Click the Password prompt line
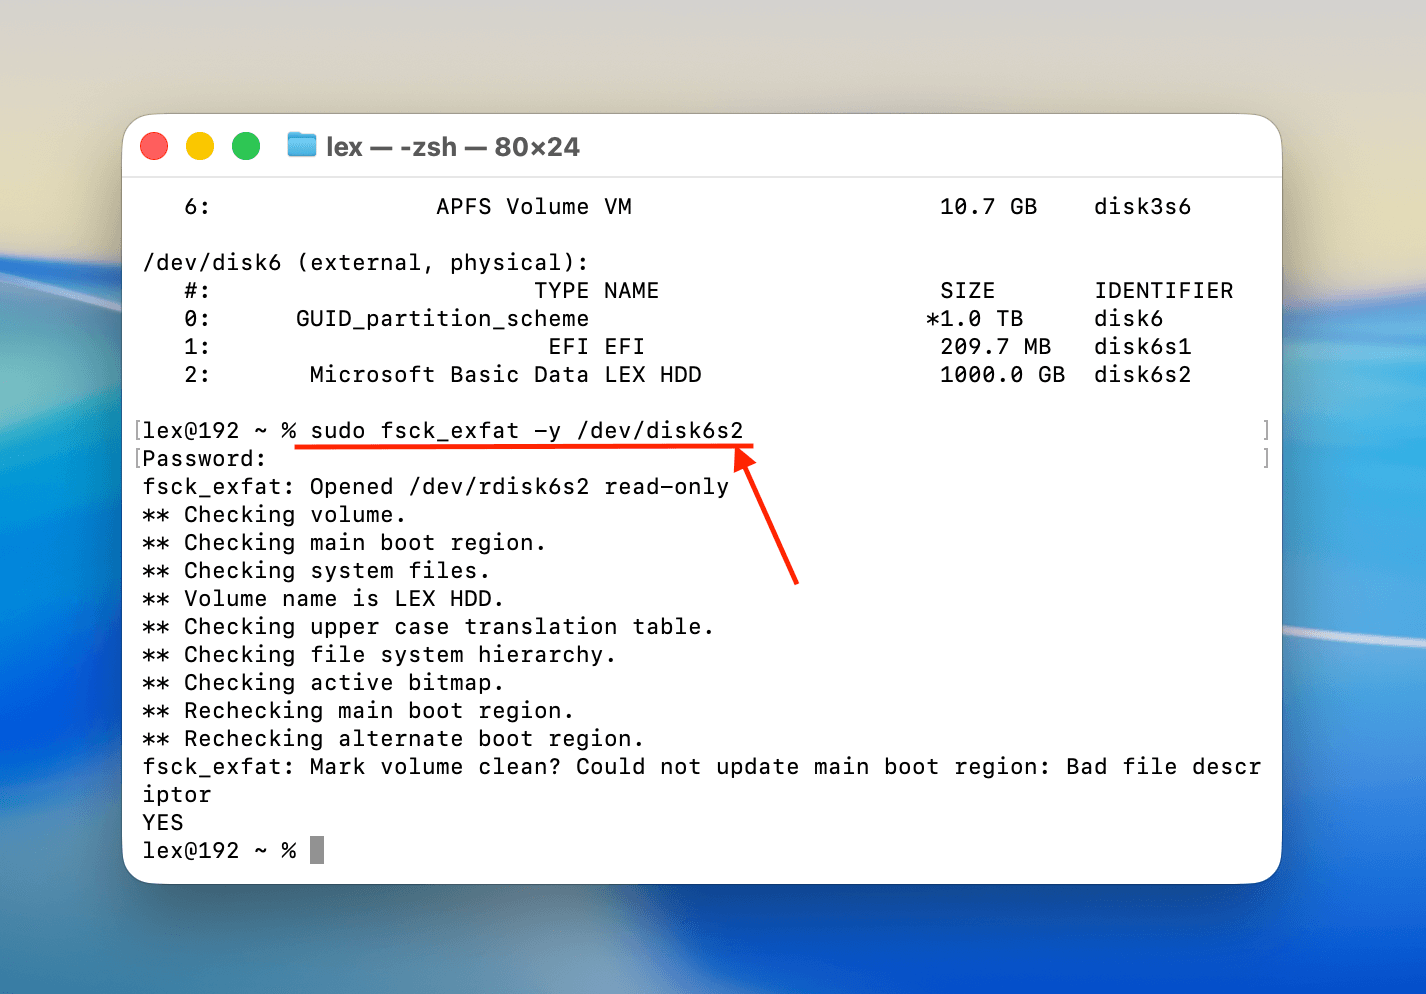 (x=202, y=458)
